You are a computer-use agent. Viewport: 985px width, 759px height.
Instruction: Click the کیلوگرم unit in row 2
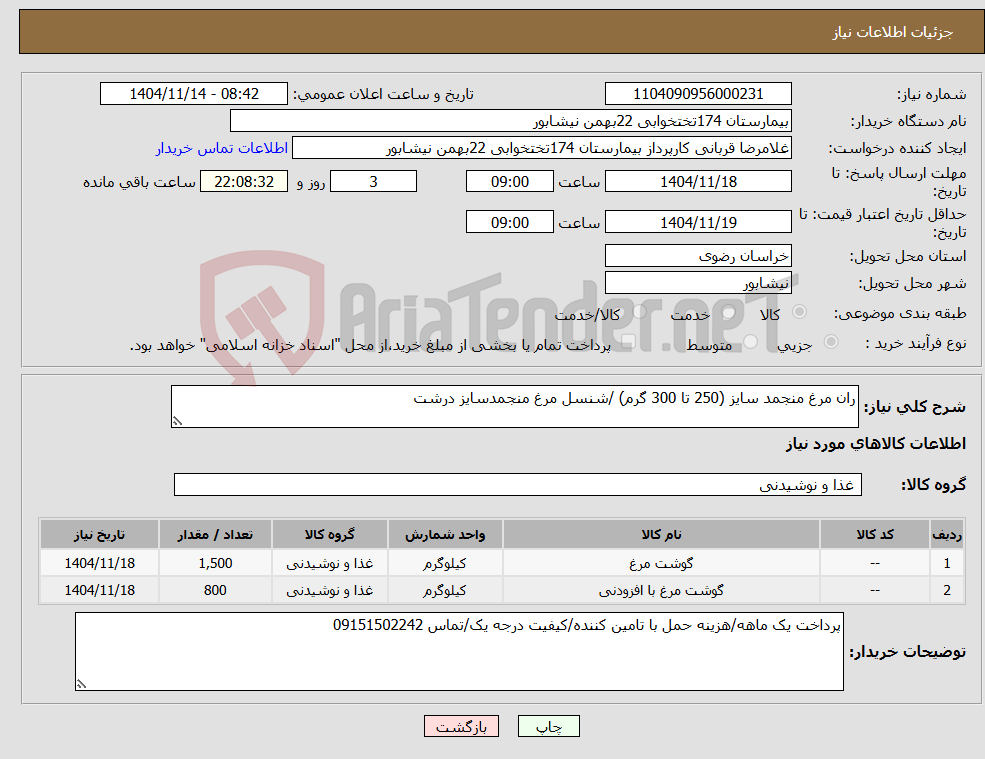click(x=445, y=590)
